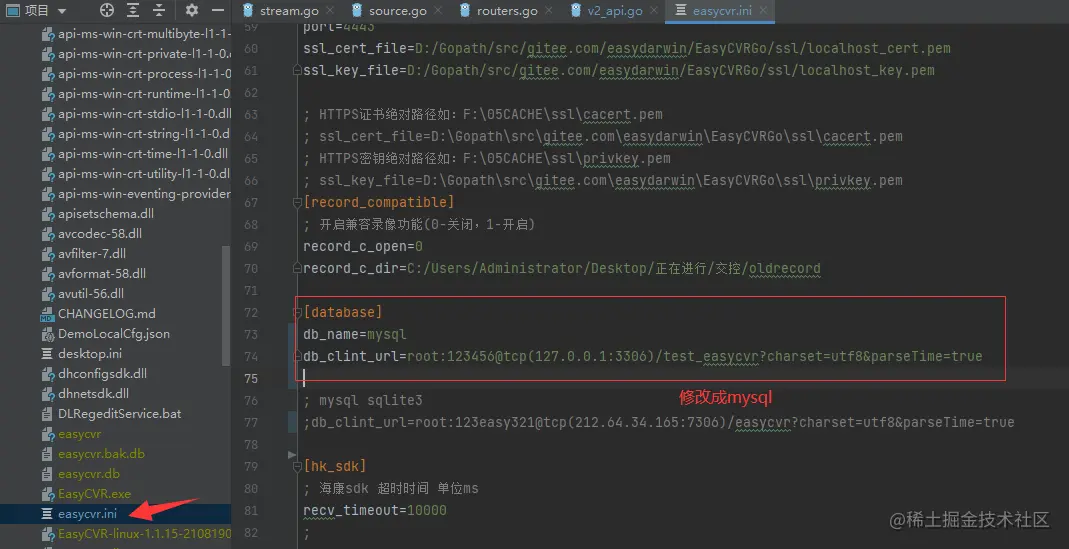Select api-ms-win-crt-string file in tree
The width and height of the screenshot is (1069, 549).
pyautogui.click(x=145, y=134)
